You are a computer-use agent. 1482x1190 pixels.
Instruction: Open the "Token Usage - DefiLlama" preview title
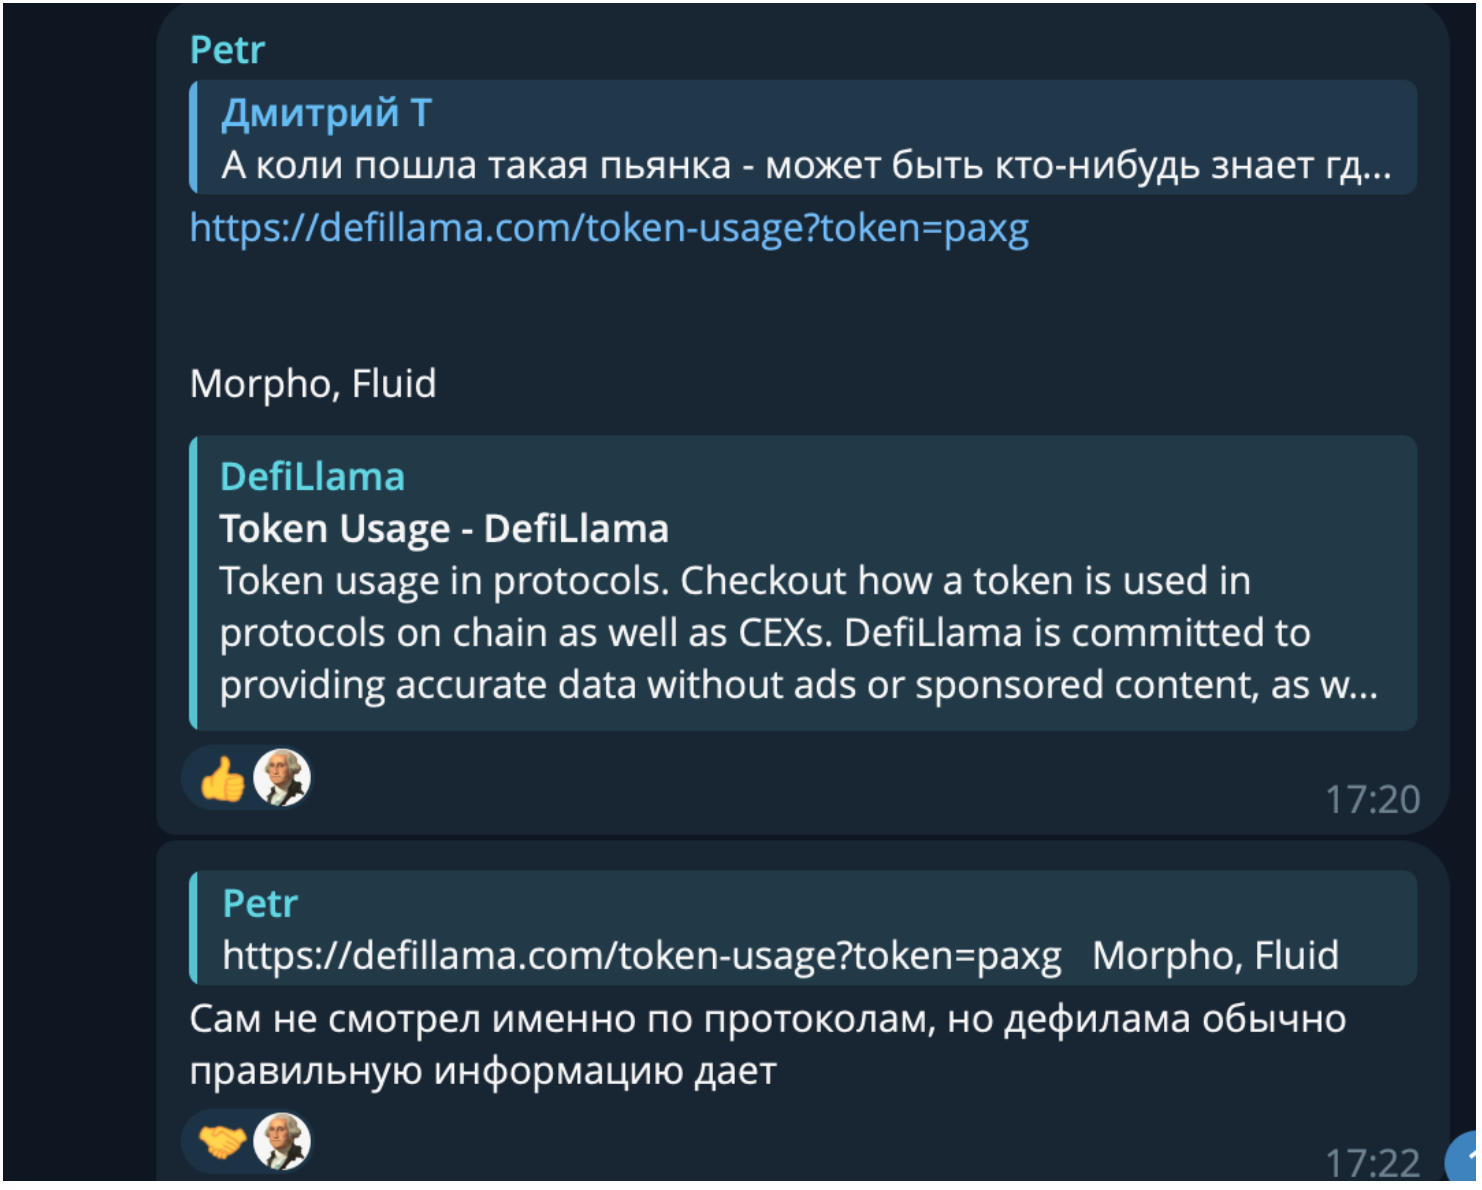tap(444, 529)
